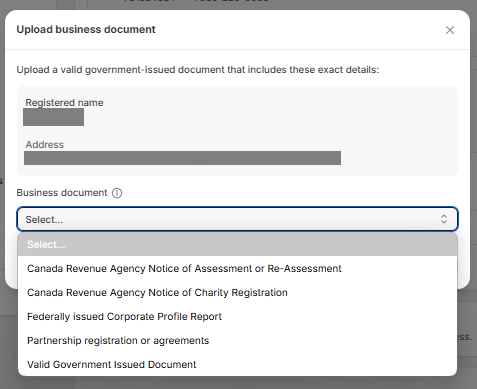Click the Upload business document title

pyautogui.click(x=86, y=29)
